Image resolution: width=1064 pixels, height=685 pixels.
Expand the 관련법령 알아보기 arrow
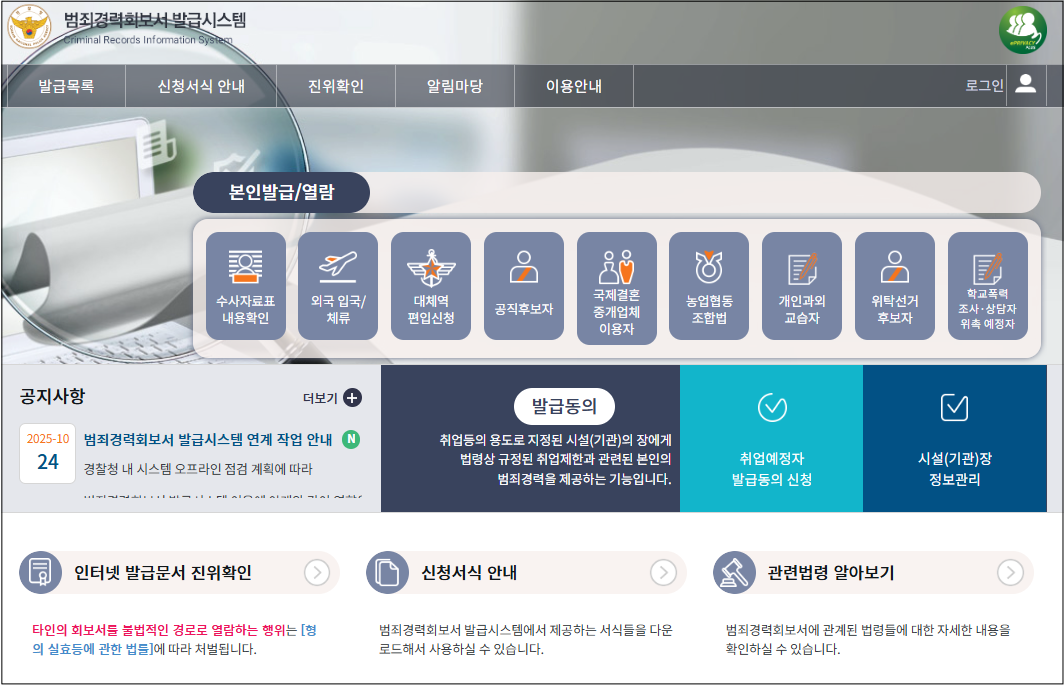pyautogui.click(x=1012, y=573)
